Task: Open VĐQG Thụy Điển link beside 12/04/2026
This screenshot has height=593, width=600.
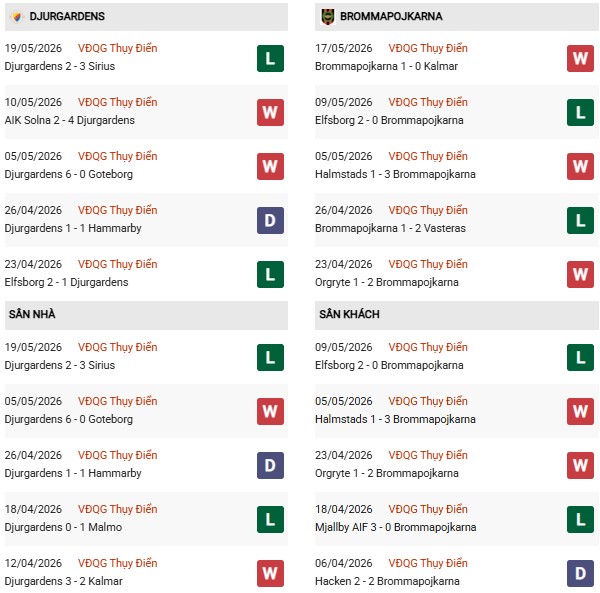Action: point(117,563)
